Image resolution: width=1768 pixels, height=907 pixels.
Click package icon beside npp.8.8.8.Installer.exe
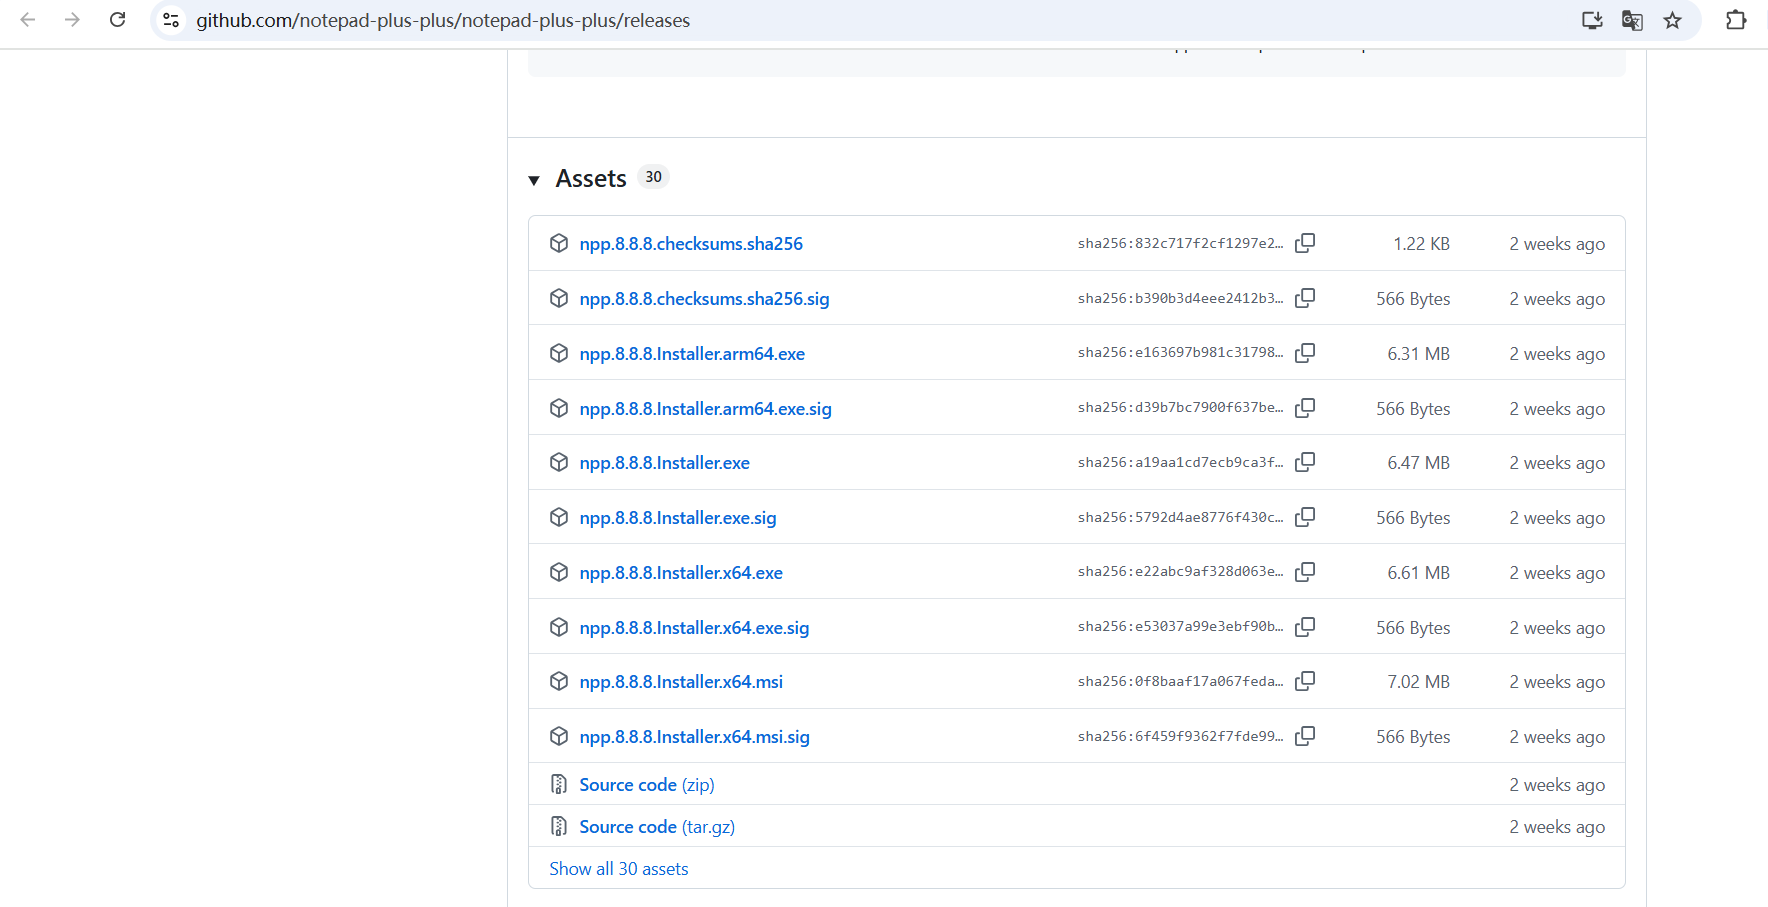559,462
